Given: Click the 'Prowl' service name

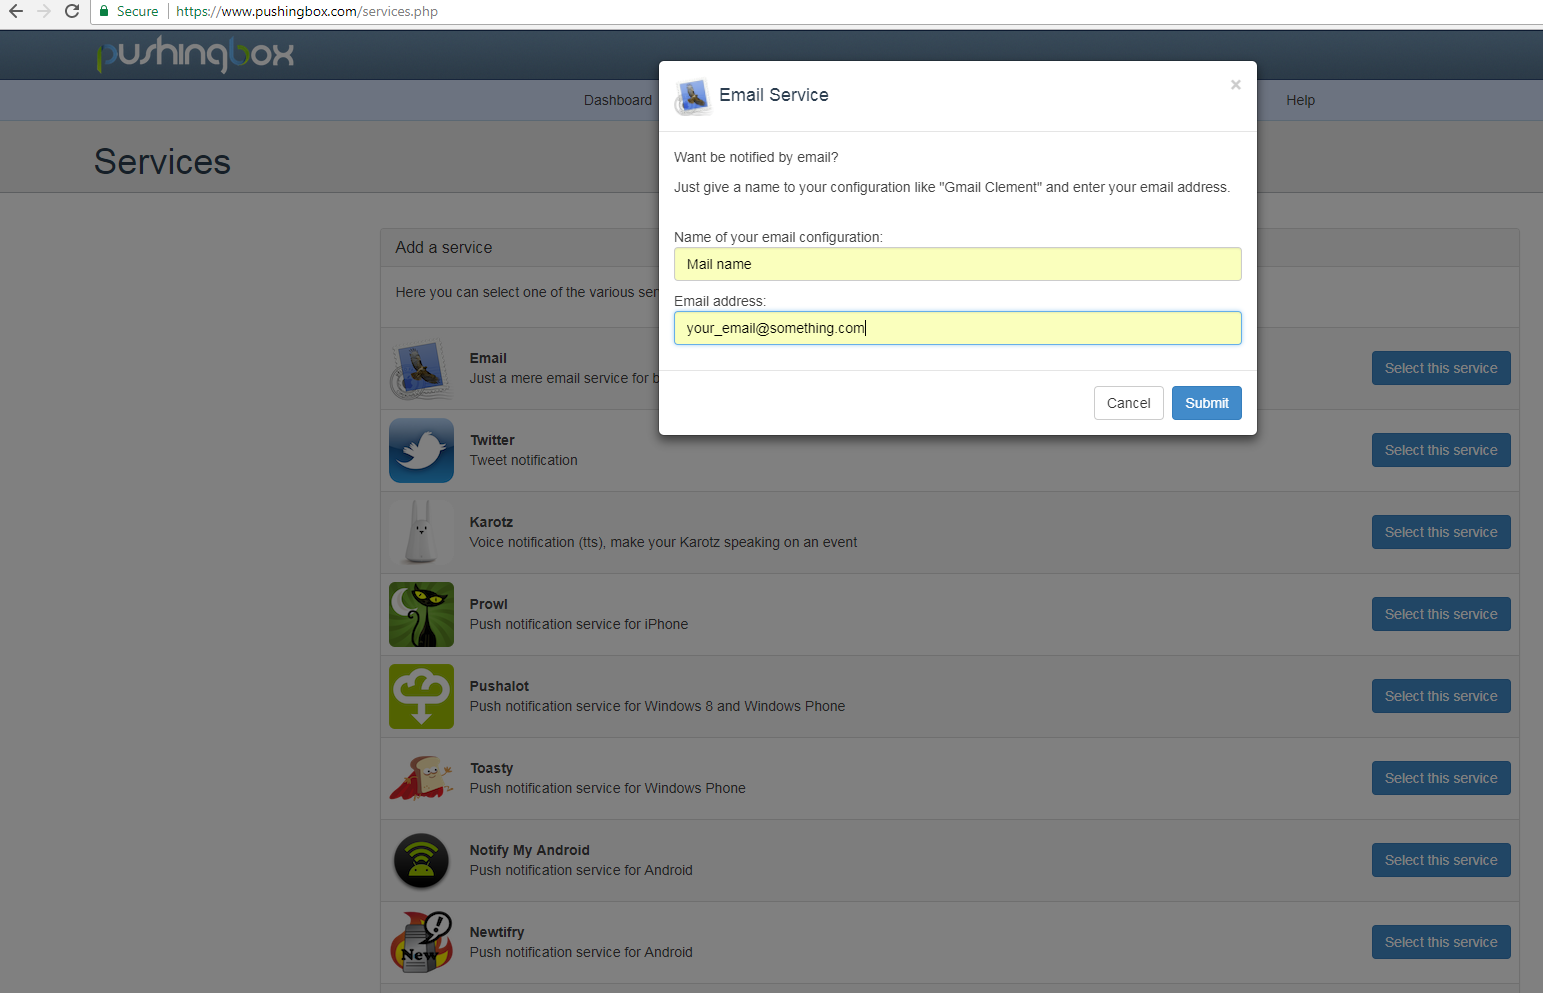Looking at the screenshot, I should click(489, 604).
